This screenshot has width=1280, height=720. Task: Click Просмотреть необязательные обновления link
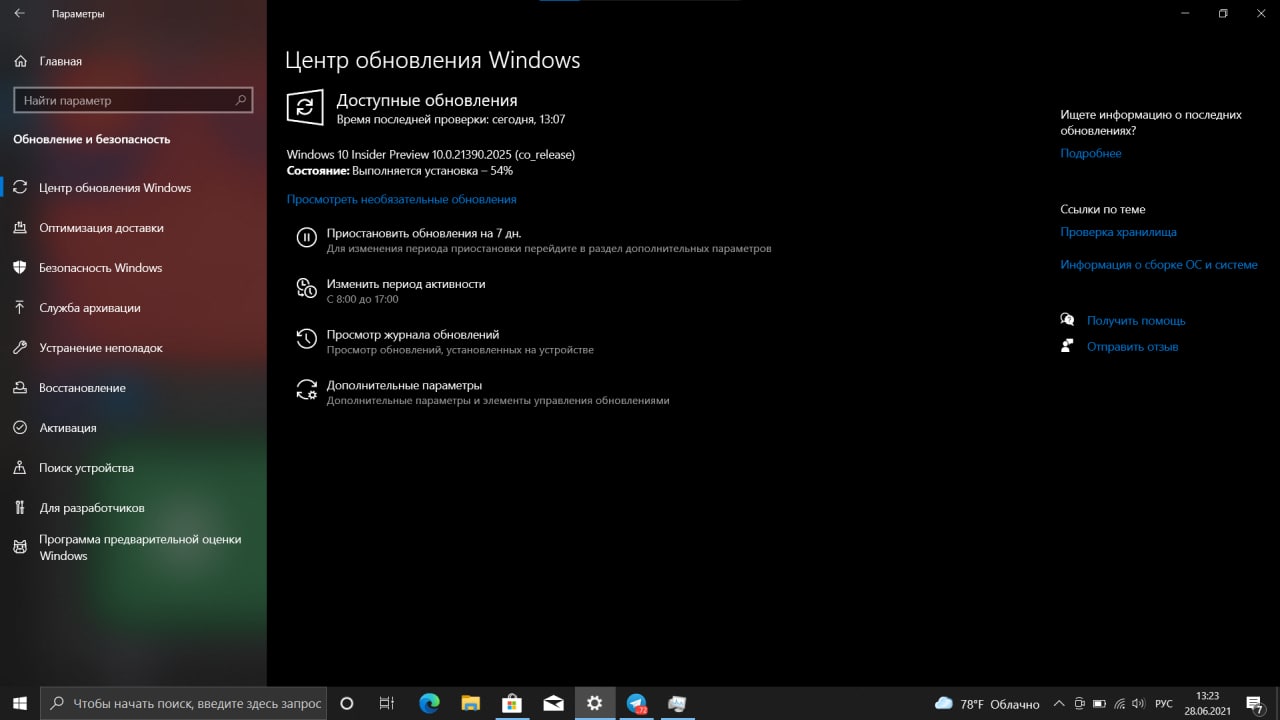[401, 199]
